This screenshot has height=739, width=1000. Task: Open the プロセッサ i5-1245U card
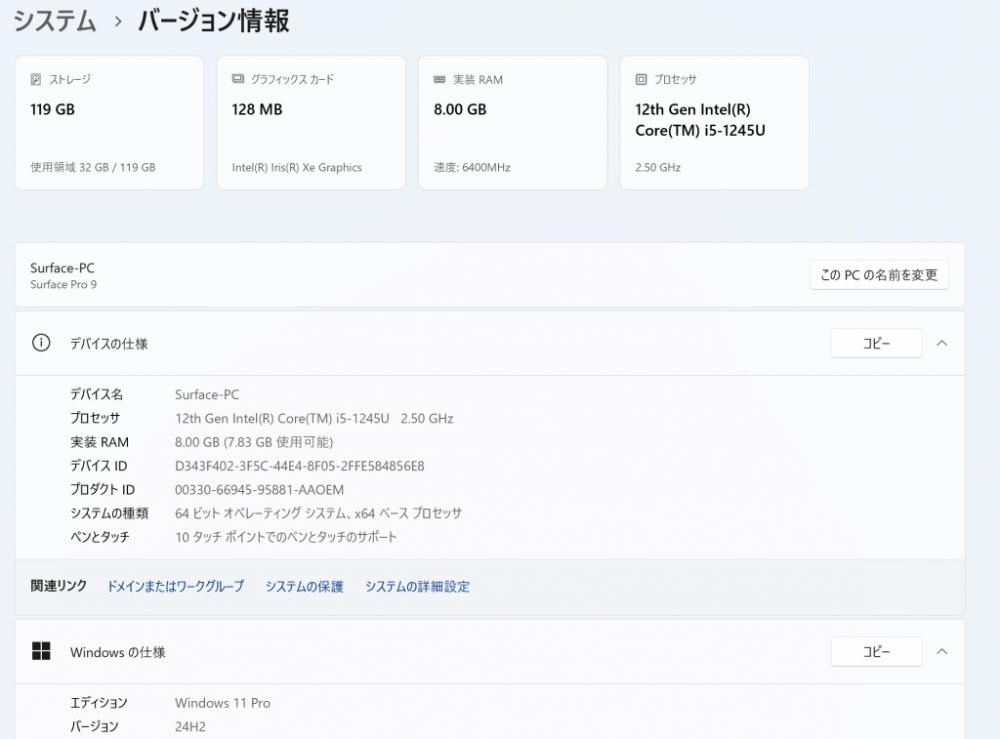click(714, 122)
